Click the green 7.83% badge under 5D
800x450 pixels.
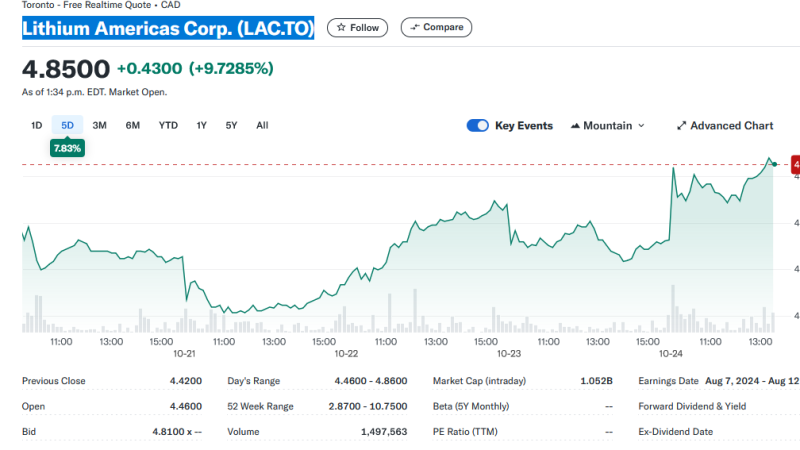(x=68, y=147)
